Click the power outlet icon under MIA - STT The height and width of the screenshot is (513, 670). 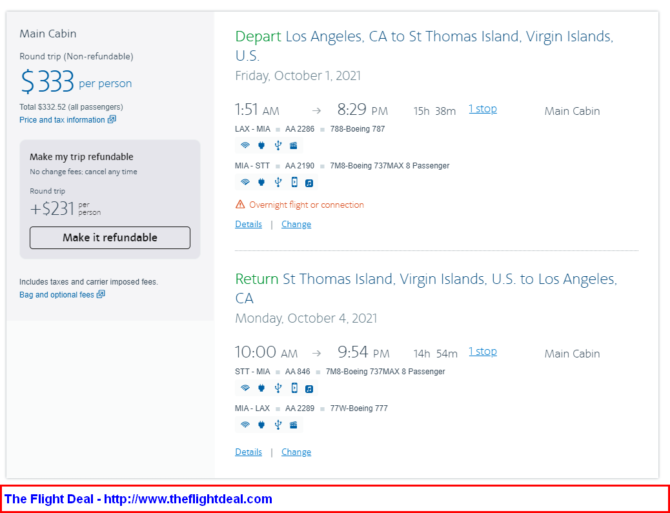[262, 182]
